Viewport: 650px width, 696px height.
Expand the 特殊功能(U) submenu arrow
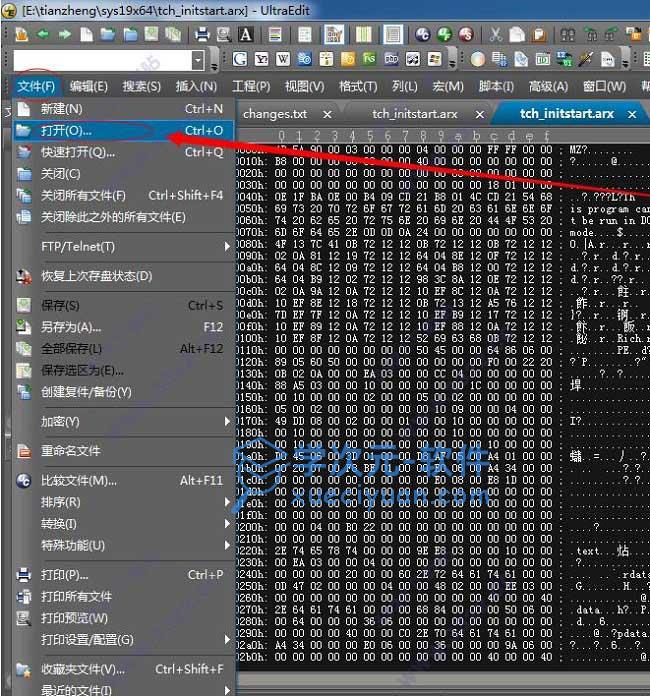point(227,545)
